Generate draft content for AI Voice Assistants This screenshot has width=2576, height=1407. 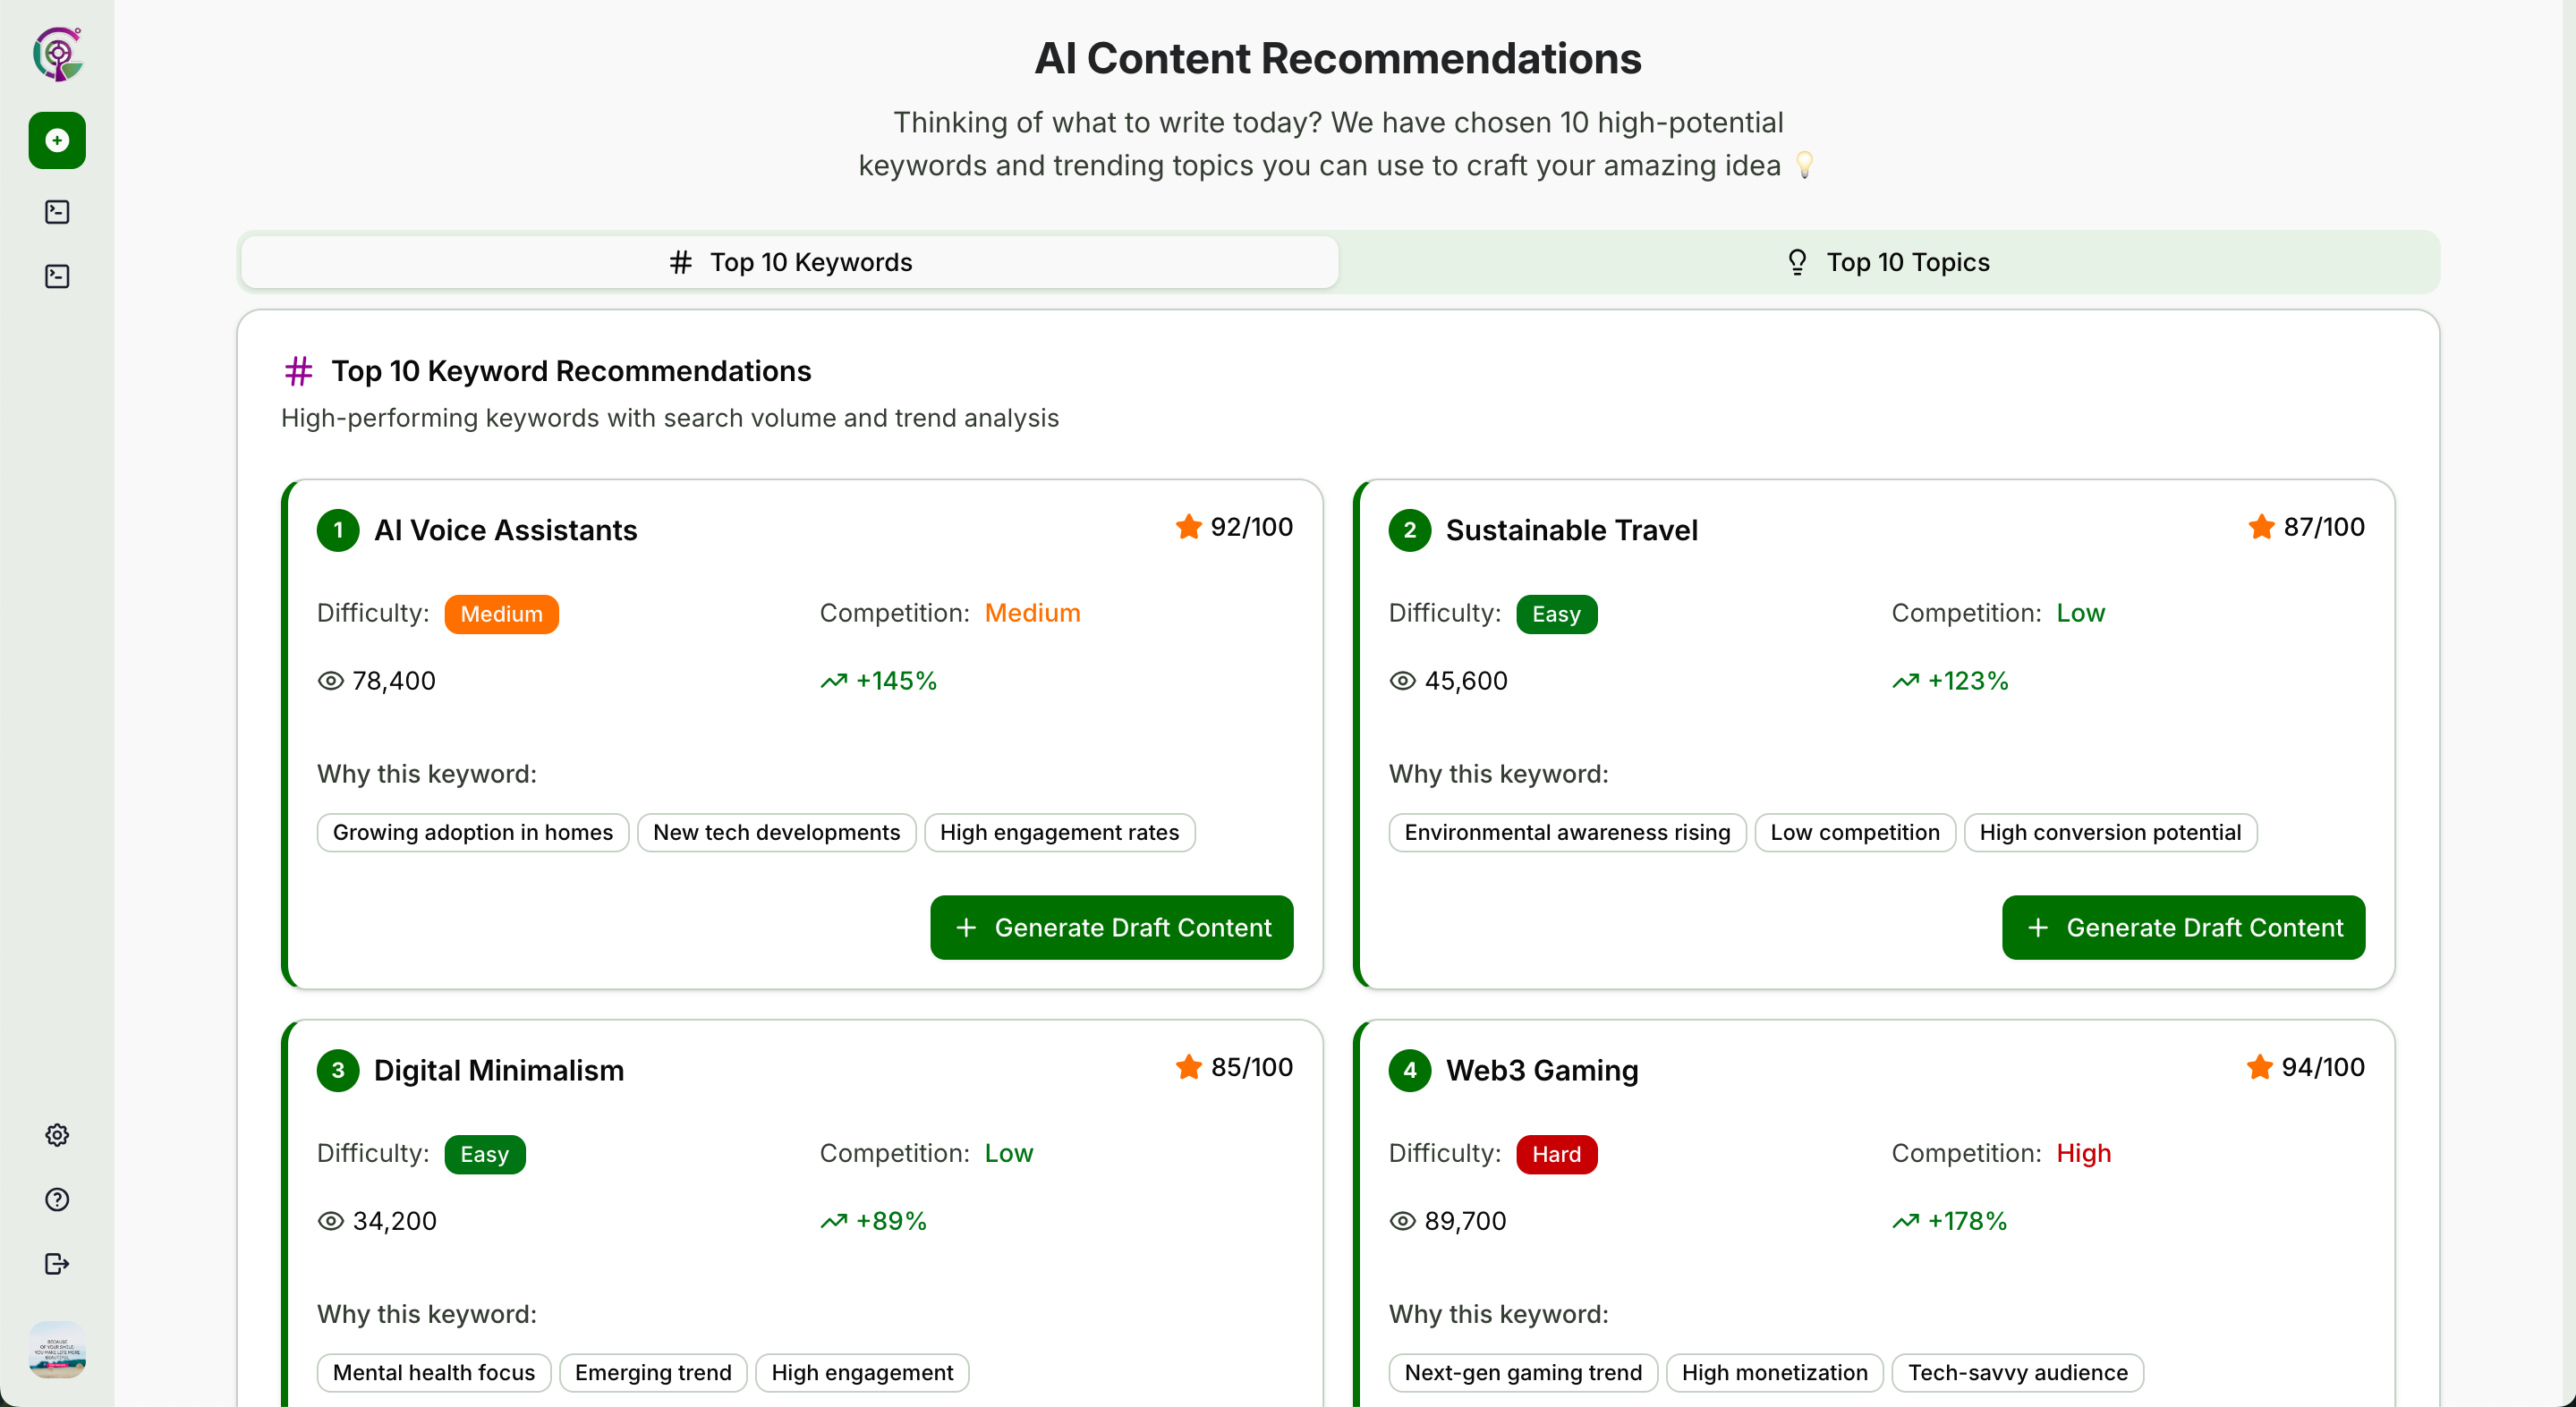pos(1111,928)
